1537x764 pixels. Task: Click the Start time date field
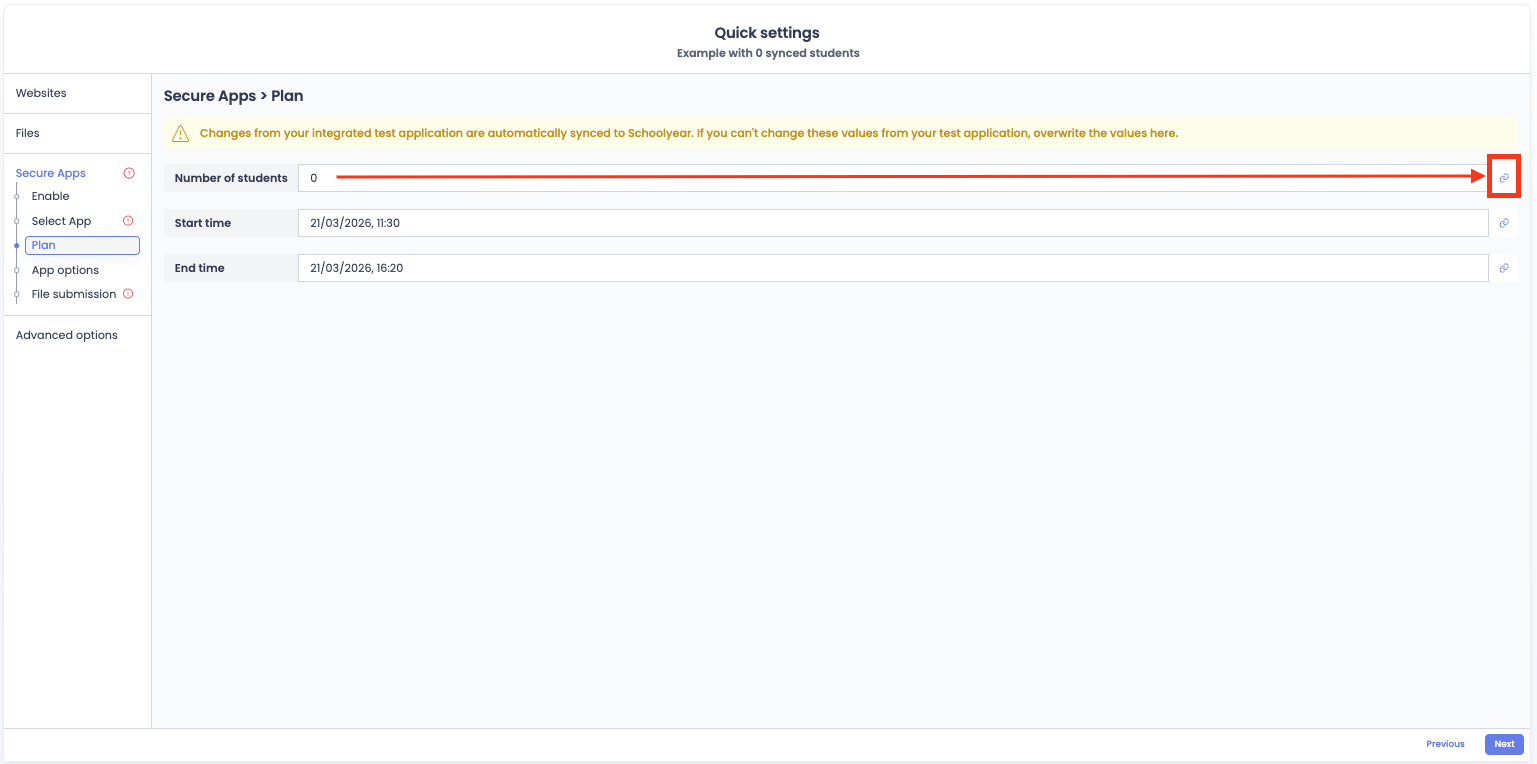(892, 223)
